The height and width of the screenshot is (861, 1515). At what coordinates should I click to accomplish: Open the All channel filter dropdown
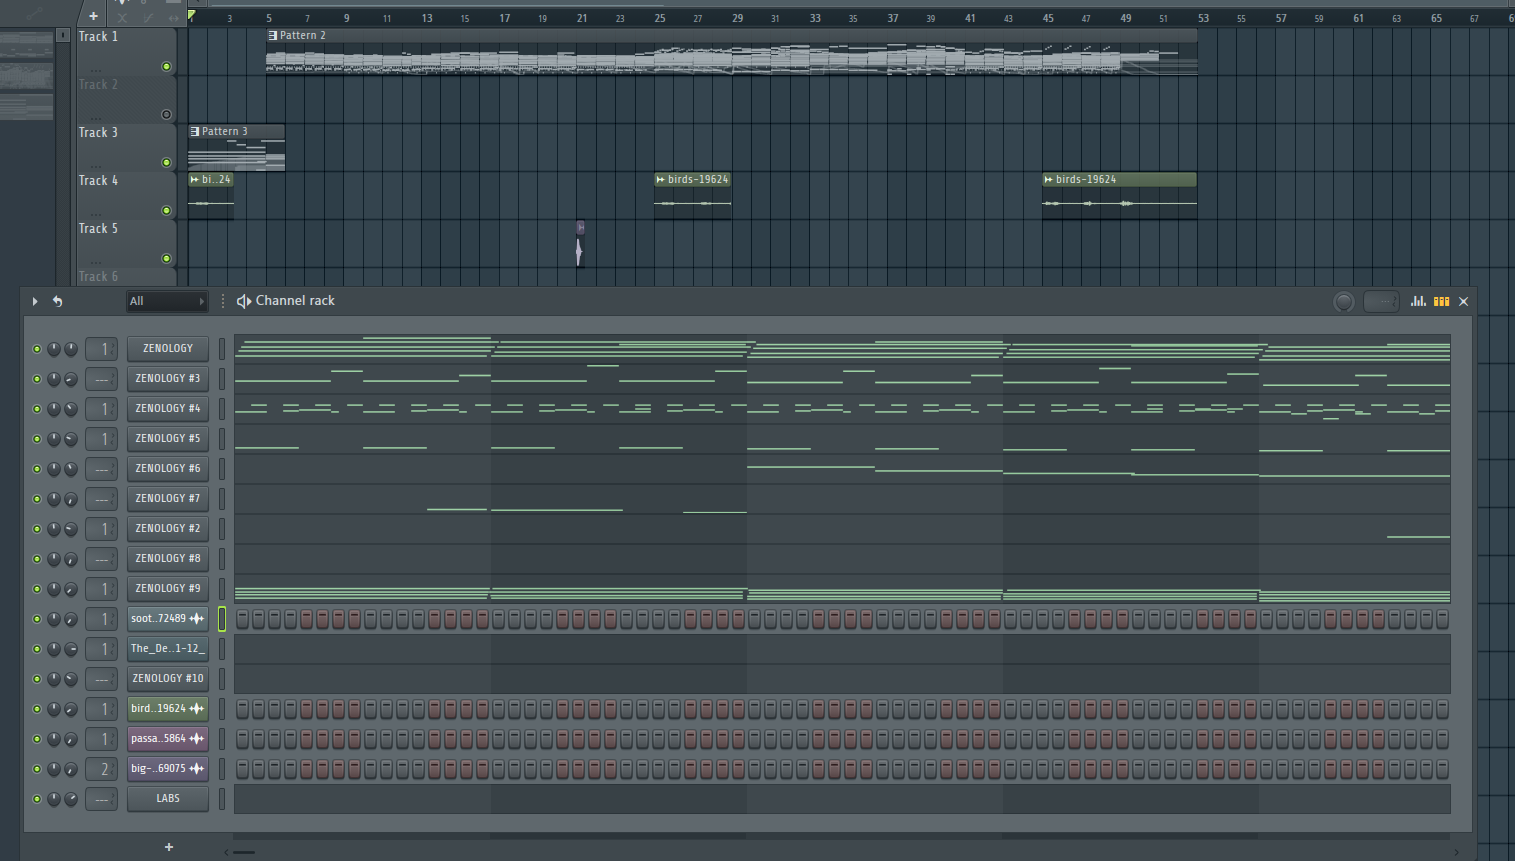(167, 301)
